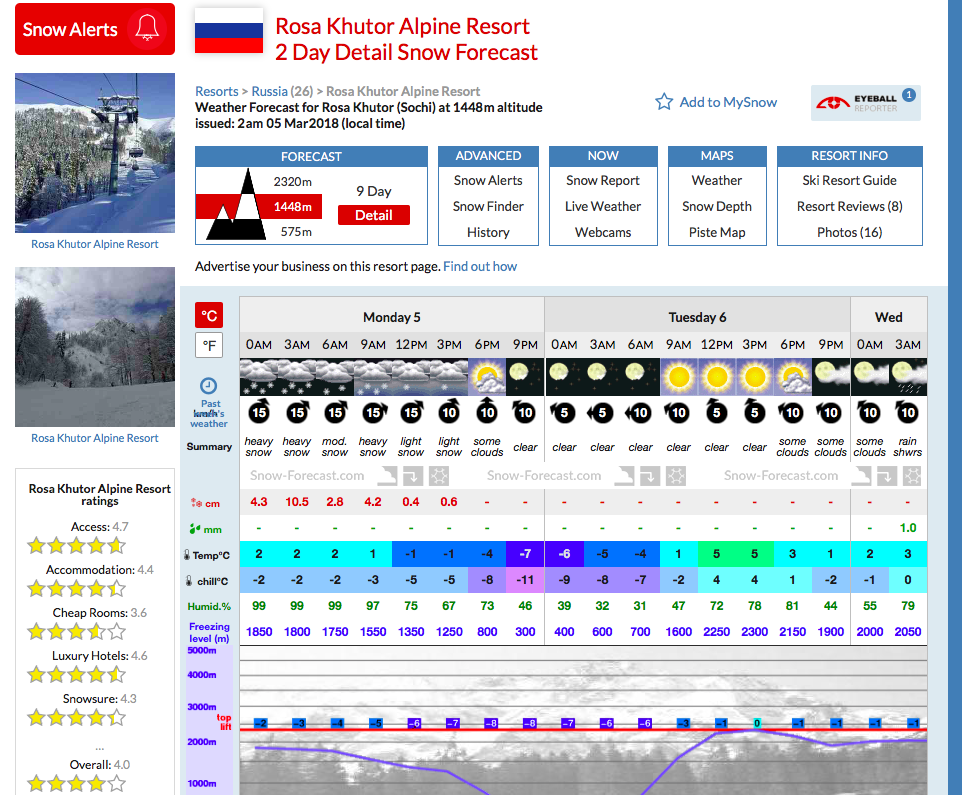
Task: Open the chairlift resort photo thumbnail
Action: click(x=95, y=153)
